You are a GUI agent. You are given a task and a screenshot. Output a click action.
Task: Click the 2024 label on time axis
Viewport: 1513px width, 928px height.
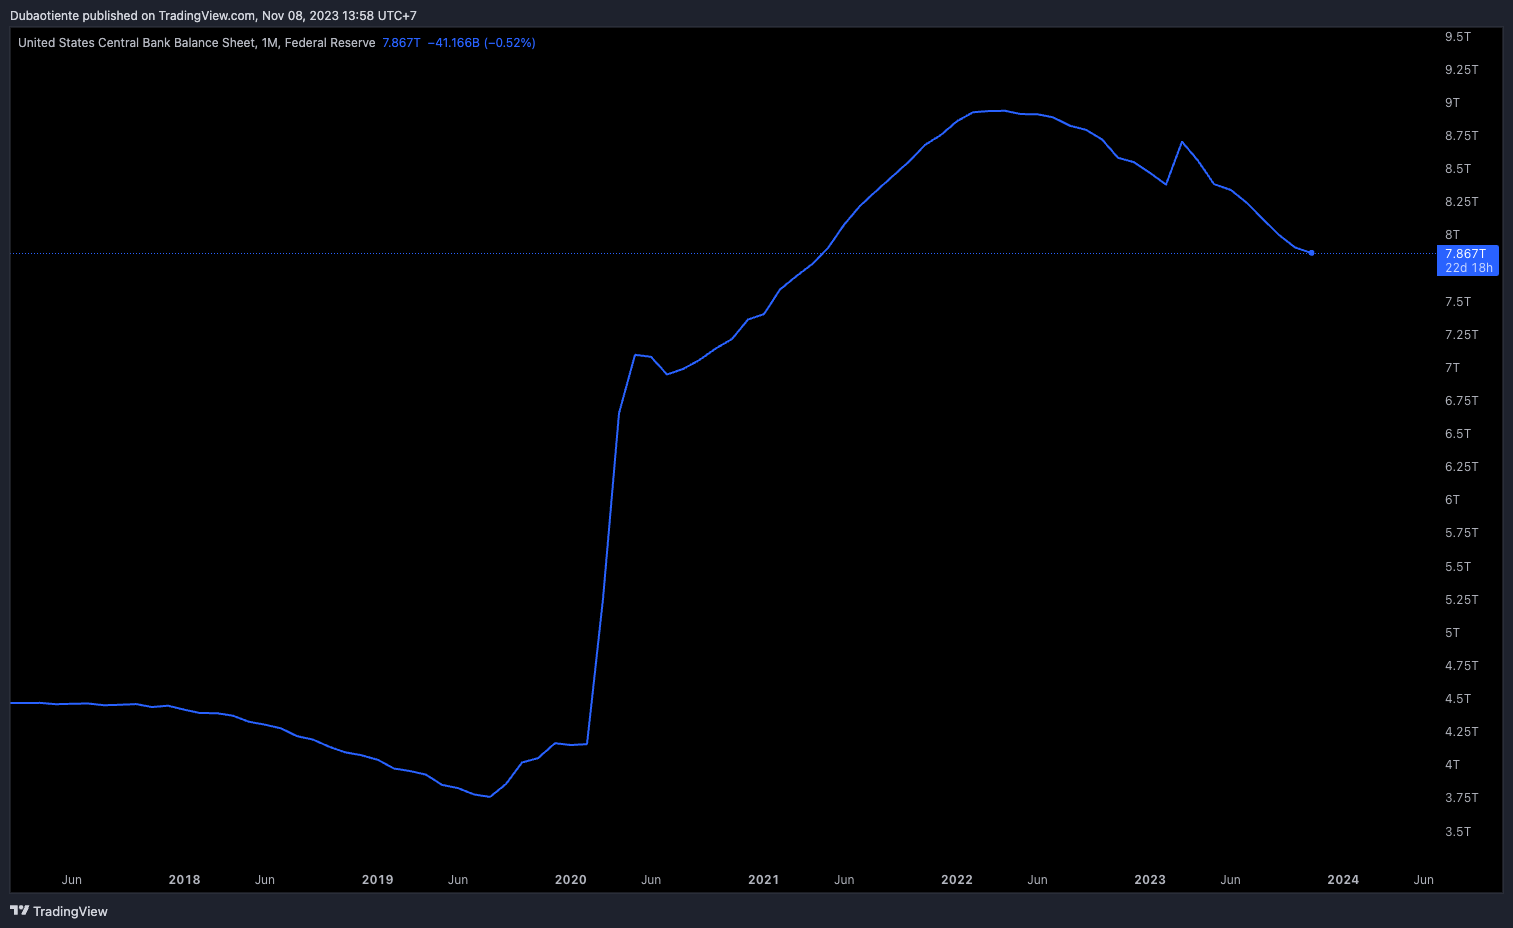[1343, 880]
